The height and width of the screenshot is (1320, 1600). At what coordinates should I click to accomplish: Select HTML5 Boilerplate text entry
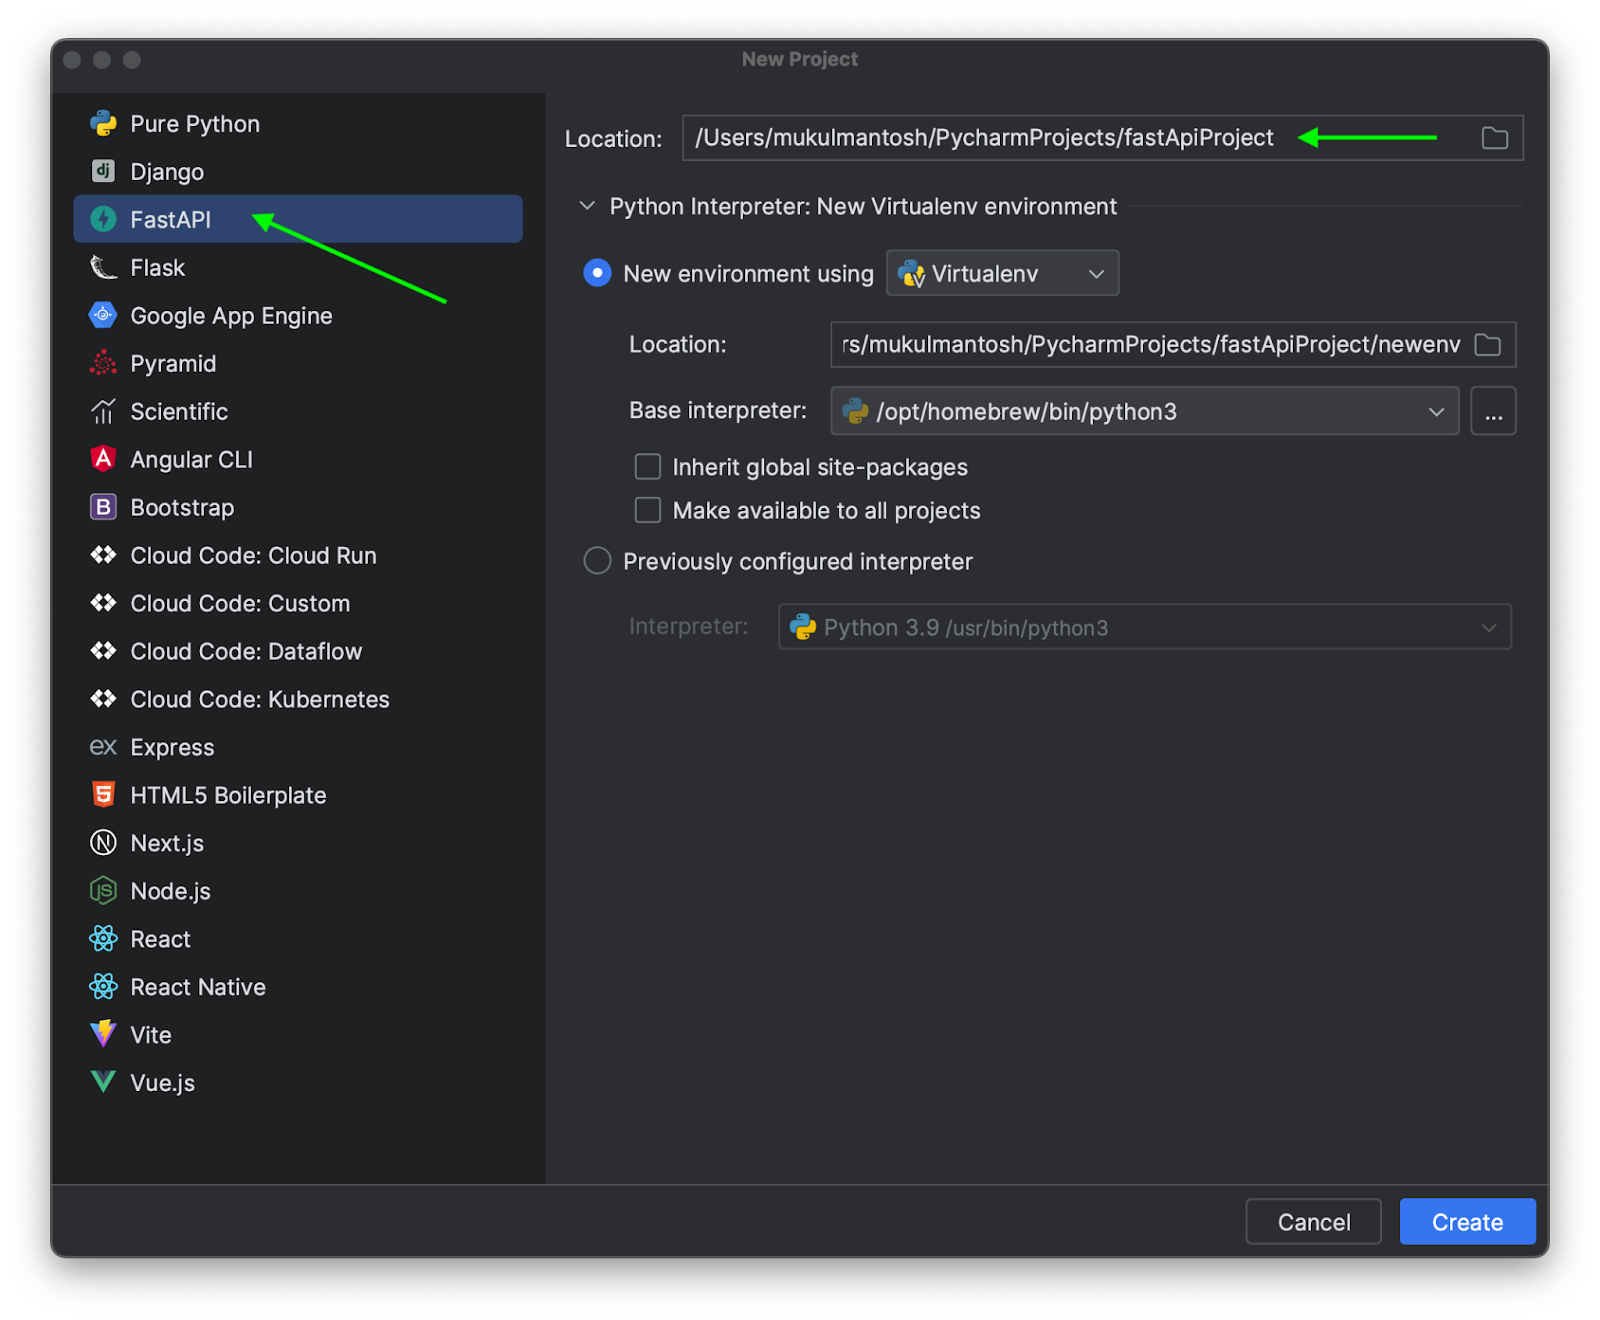click(x=228, y=795)
